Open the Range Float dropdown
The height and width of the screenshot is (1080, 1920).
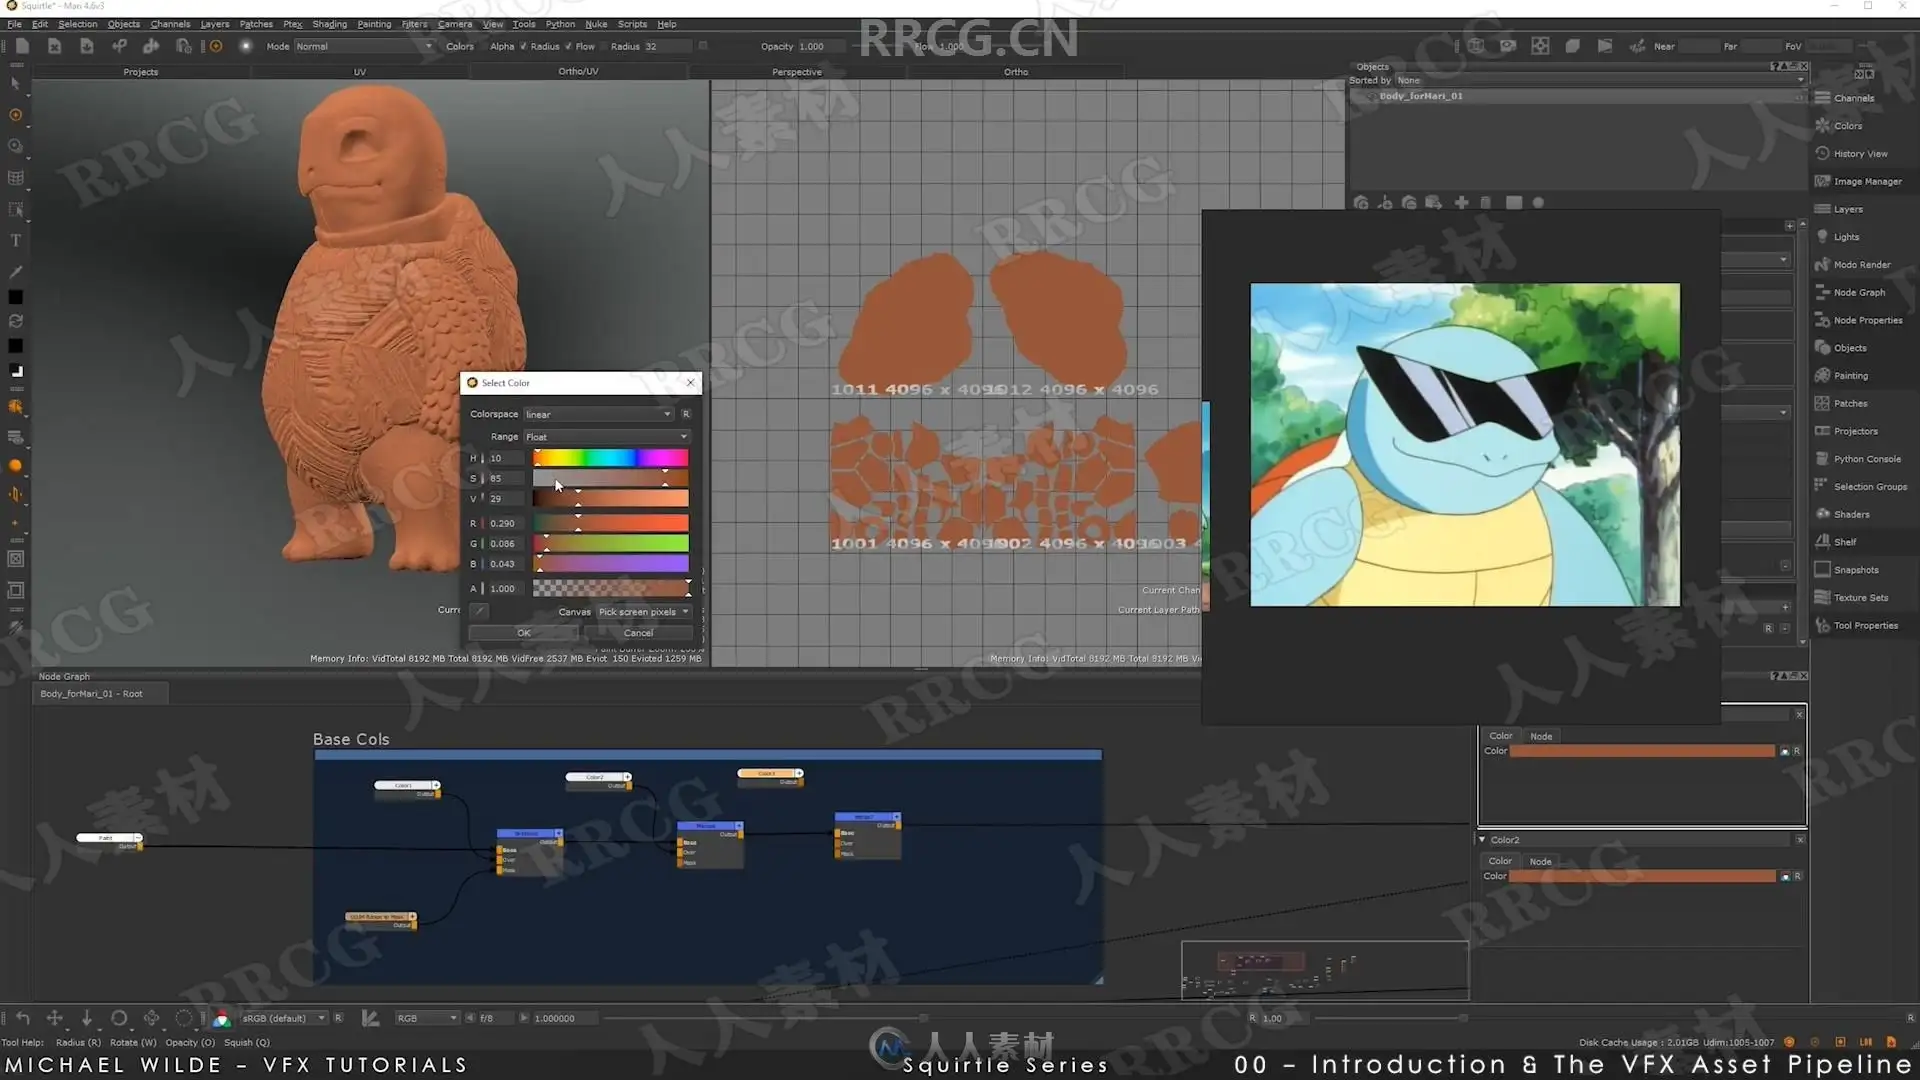[x=606, y=437]
